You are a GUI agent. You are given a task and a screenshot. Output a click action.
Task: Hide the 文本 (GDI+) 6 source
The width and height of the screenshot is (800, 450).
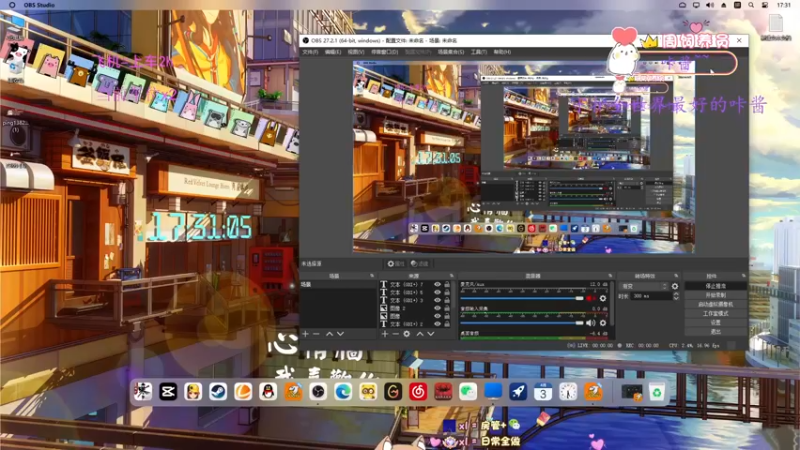(437, 292)
